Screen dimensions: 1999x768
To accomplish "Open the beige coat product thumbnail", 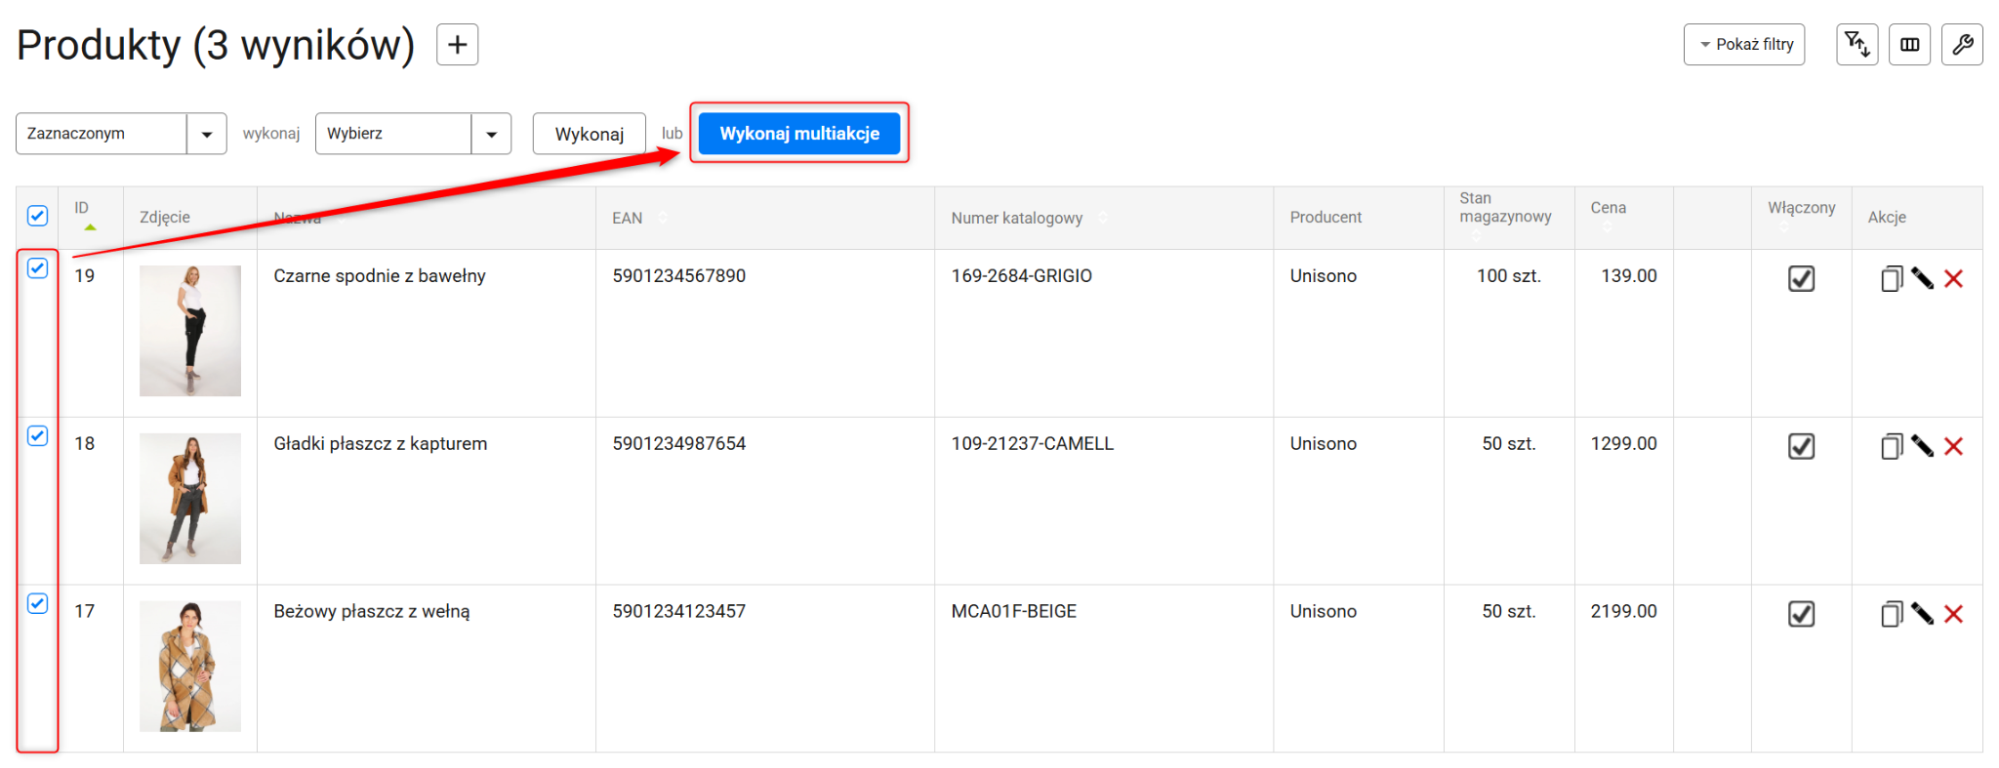I will tap(190, 666).
